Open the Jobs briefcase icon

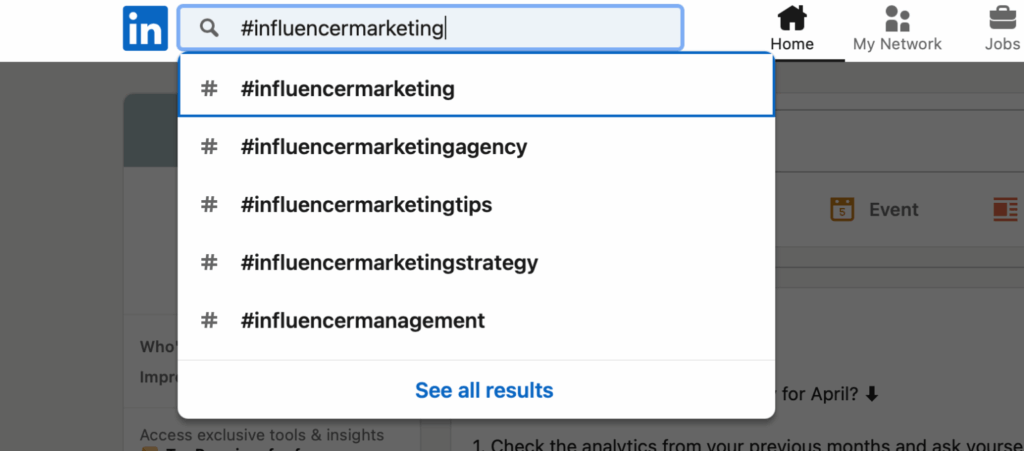coord(1003,18)
